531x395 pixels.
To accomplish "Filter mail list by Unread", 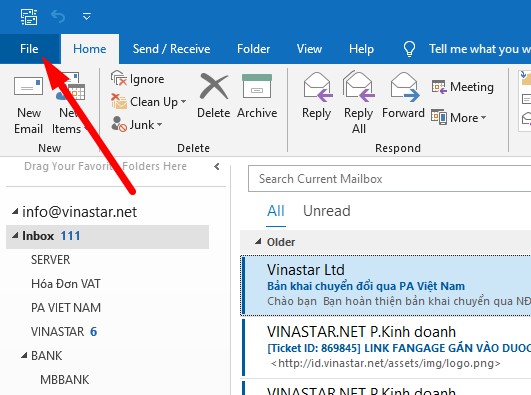I will [x=327, y=211].
